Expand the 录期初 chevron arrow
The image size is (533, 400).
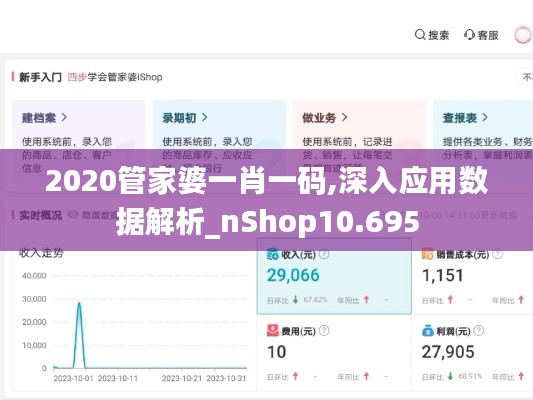(204, 118)
